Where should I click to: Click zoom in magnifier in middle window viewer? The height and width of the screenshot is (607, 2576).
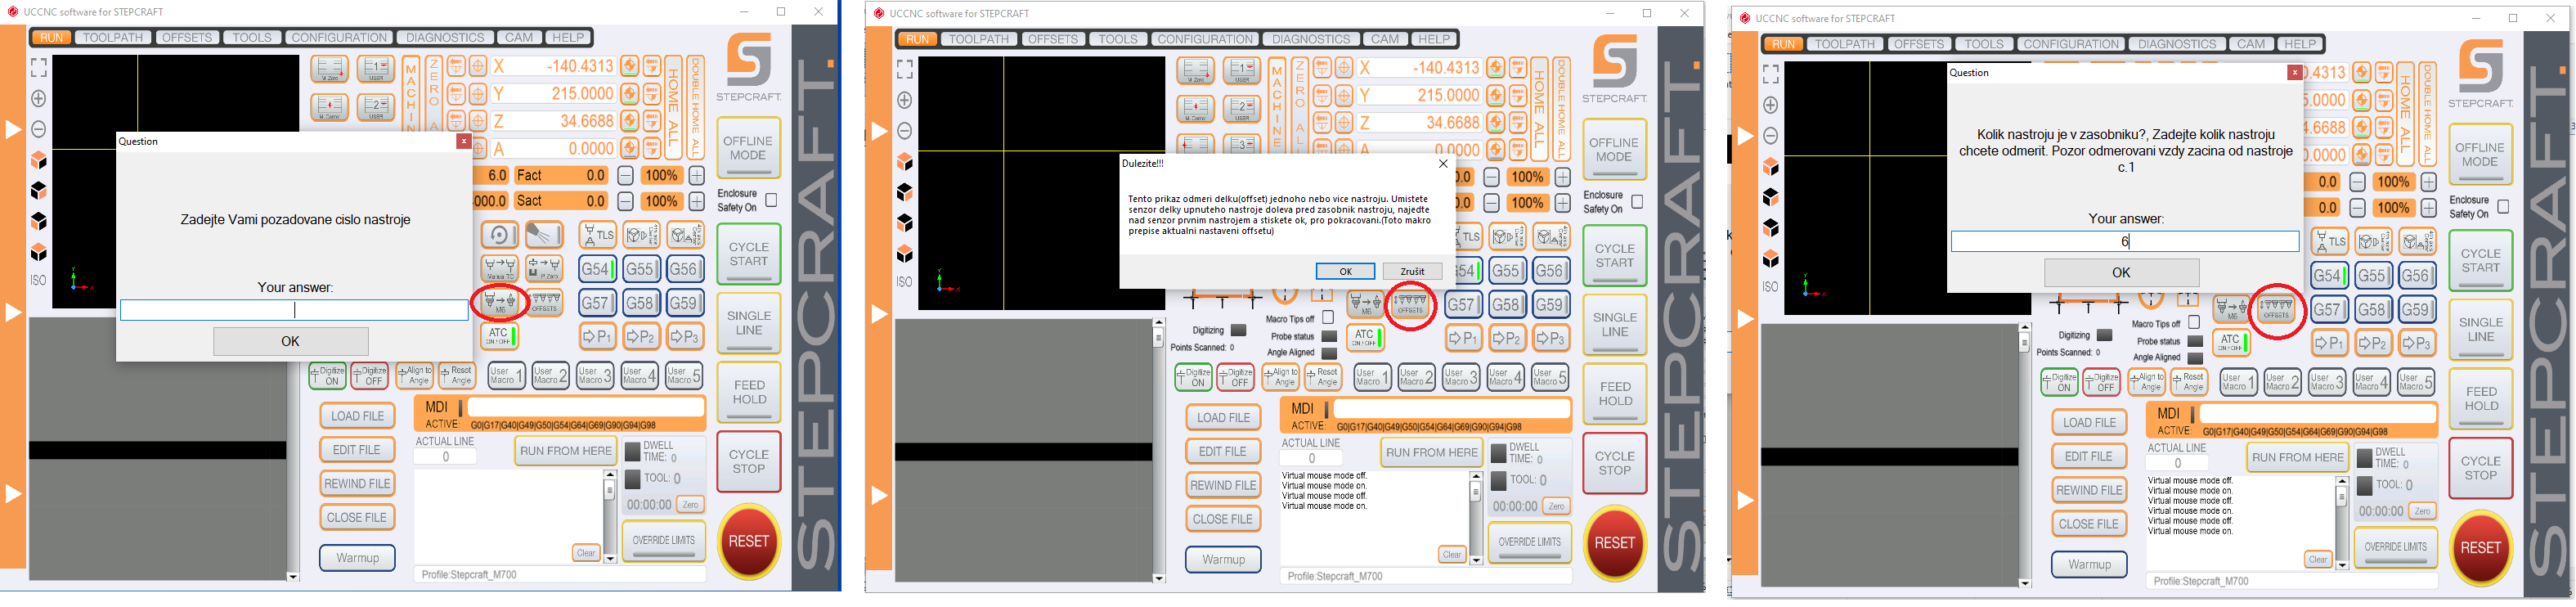pos(905,101)
